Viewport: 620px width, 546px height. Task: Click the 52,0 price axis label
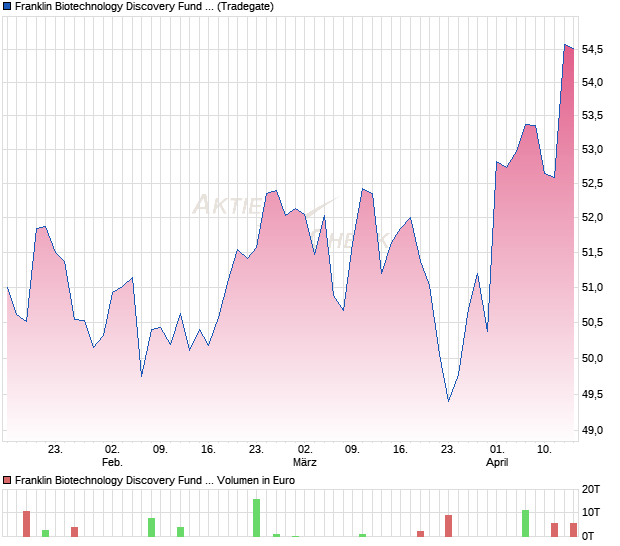point(592,217)
